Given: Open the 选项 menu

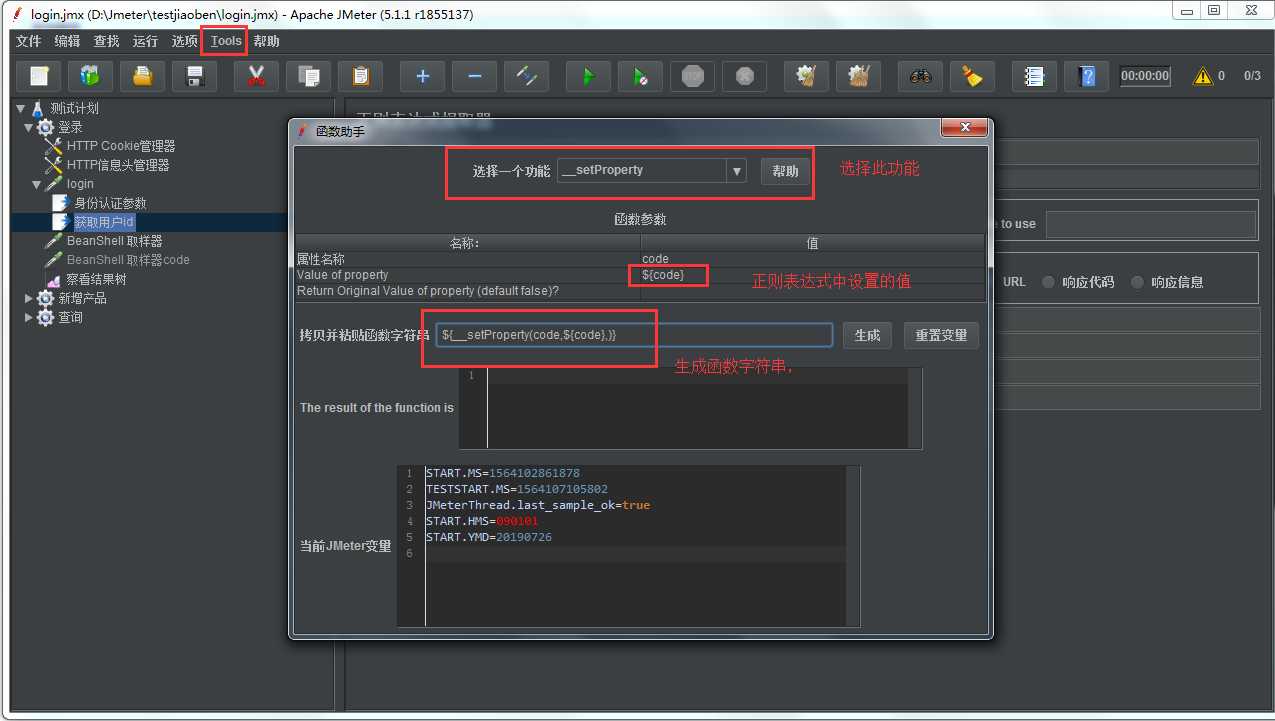Looking at the screenshot, I should pos(184,41).
